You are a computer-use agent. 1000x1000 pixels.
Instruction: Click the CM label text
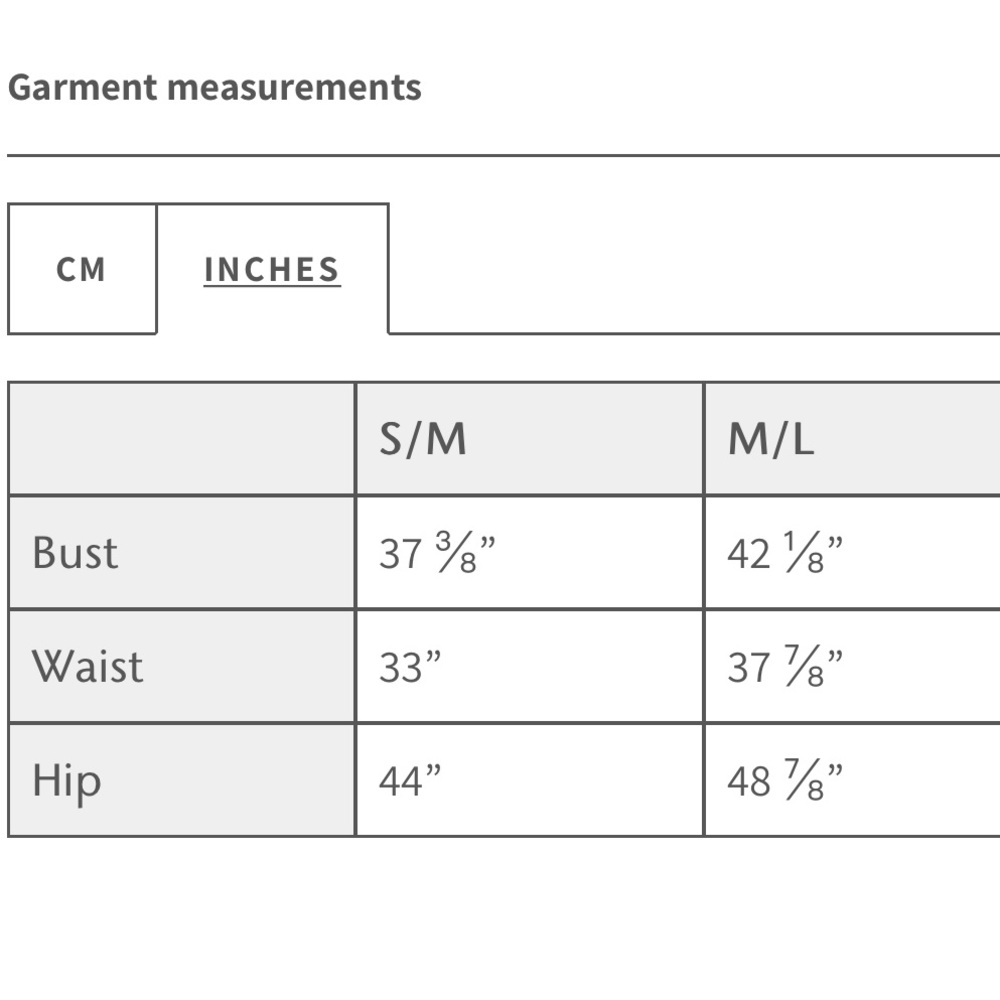pyautogui.click(x=81, y=270)
